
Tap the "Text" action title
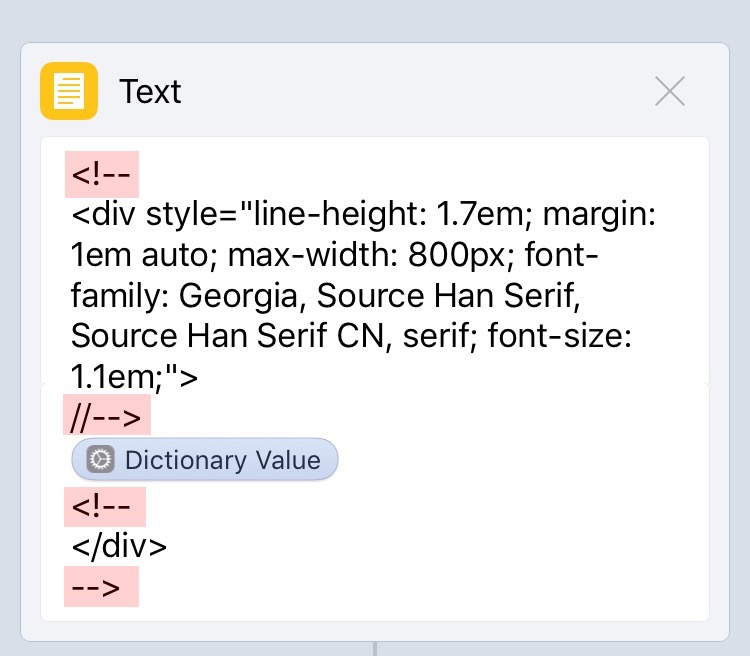pos(150,92)
